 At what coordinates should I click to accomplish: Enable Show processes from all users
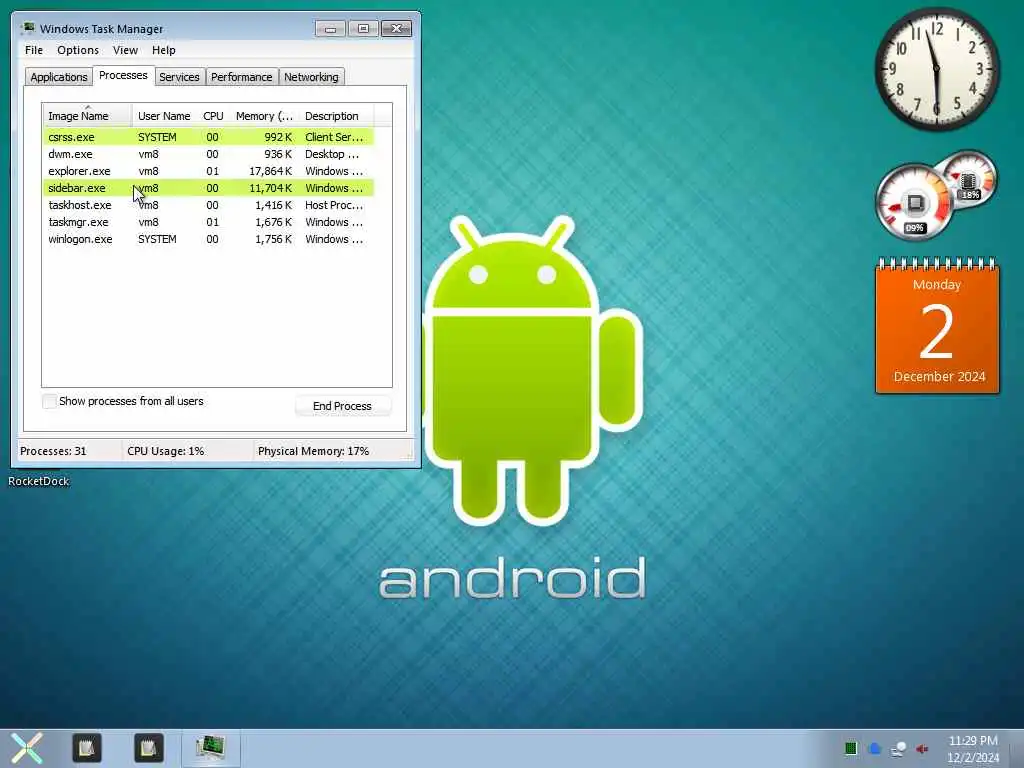point(50,401)
